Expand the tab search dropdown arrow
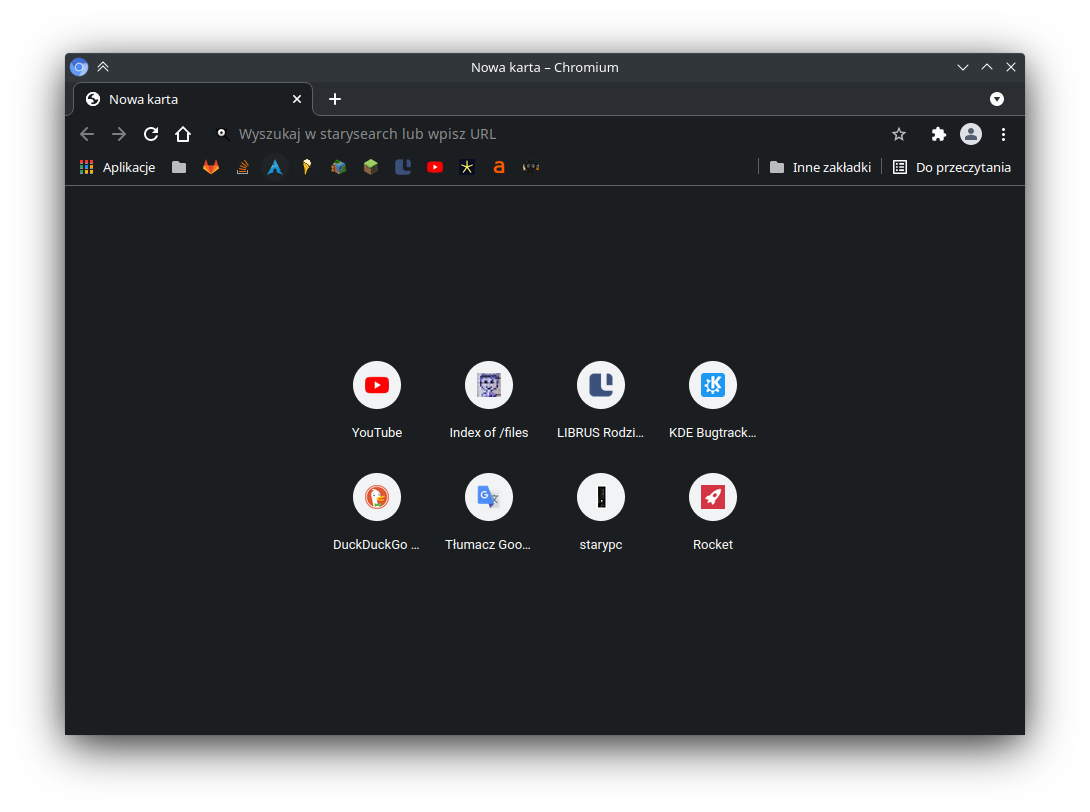The image size is (1090, 812). tap(997, 99)
